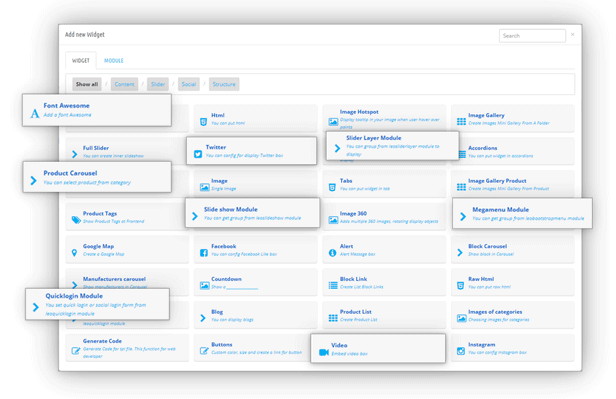Click the Twitter bird icon
The width and height of the screenshot is (616, 399).
(198, 154)
